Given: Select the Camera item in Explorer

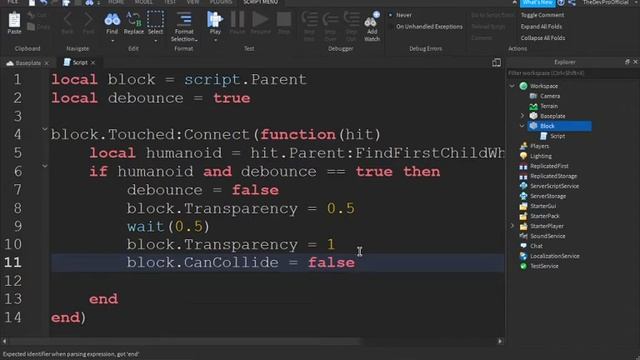Looking at the screenshot, I should pyautogui.click(x=550, y=96).
